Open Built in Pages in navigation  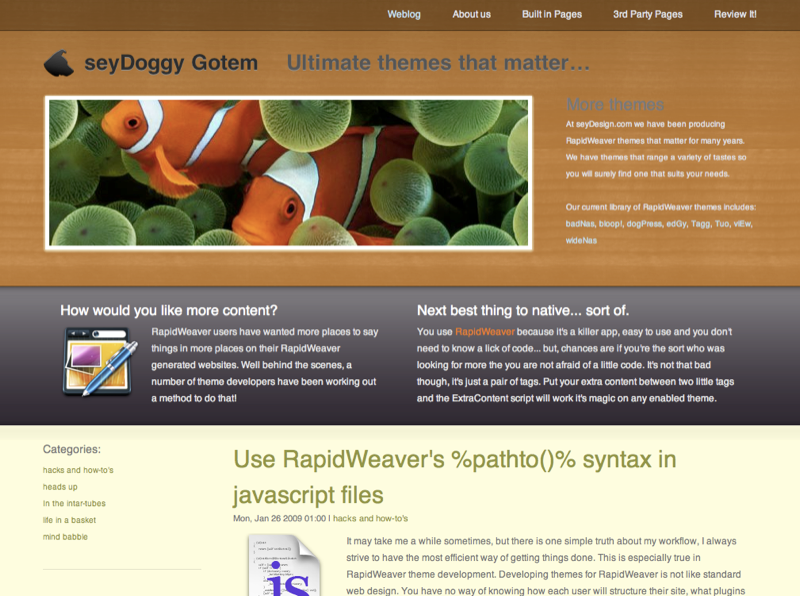551,14
